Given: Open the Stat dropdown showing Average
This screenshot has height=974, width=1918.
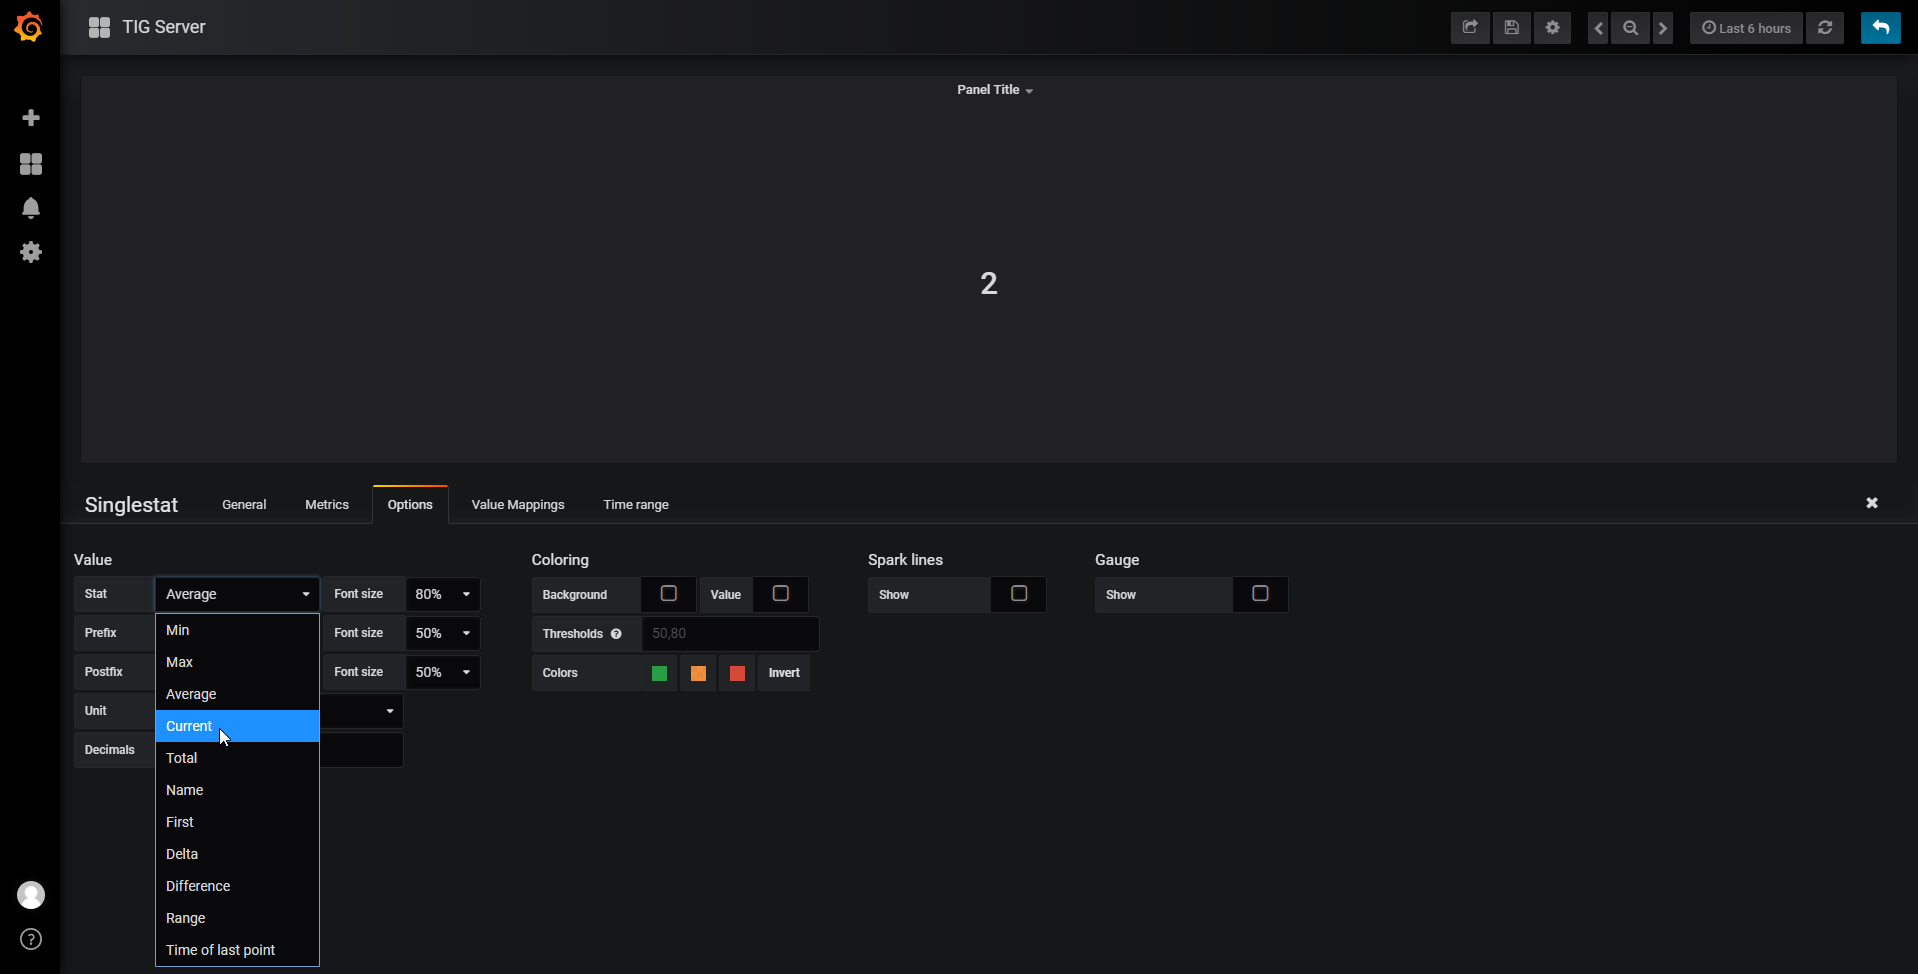Looking at the screenshot, I should pos(237,594).
